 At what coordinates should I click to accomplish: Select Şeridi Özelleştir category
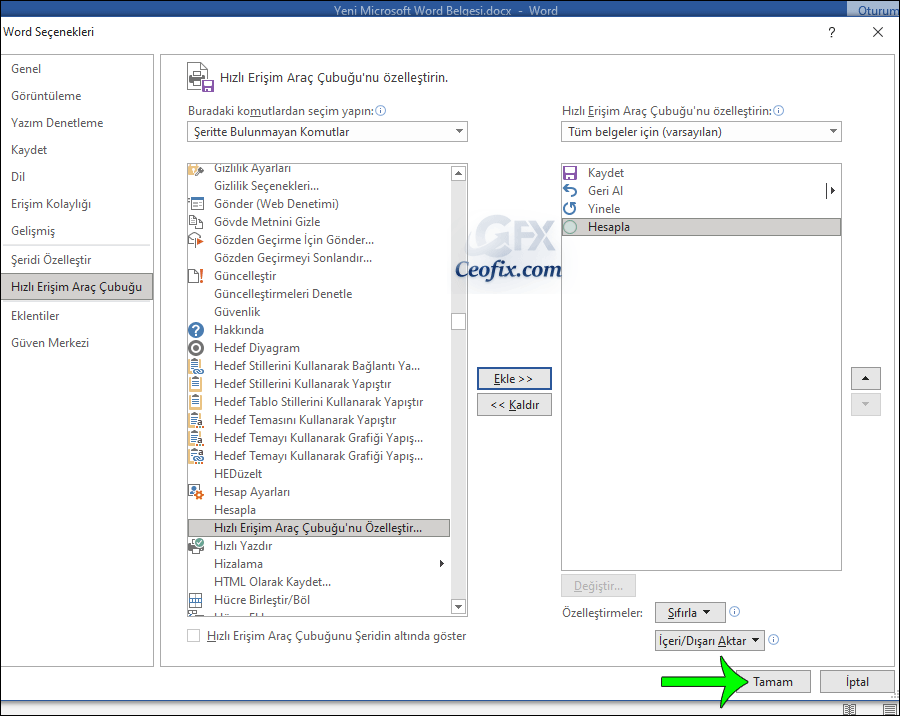(x=51, y=260)
